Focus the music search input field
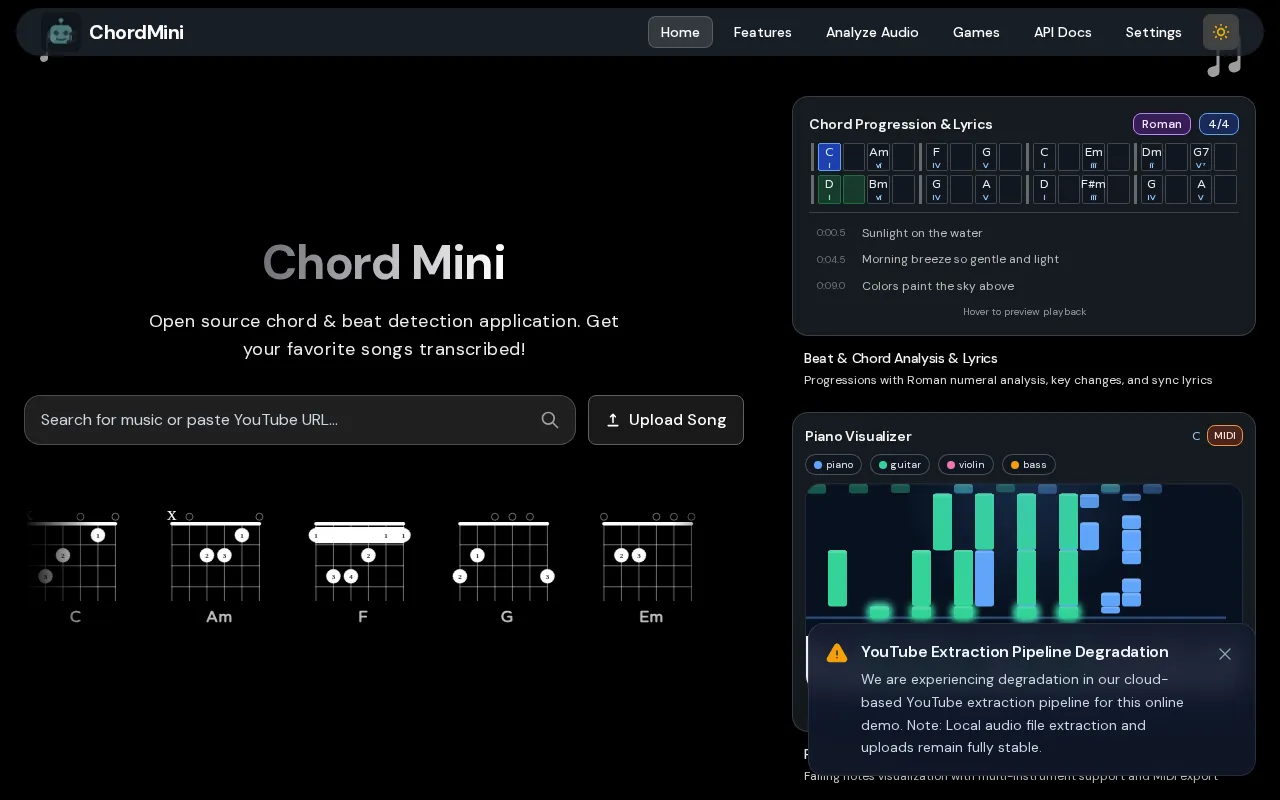The width and height of the screenshot is (1280, 800). click(300, 420)
